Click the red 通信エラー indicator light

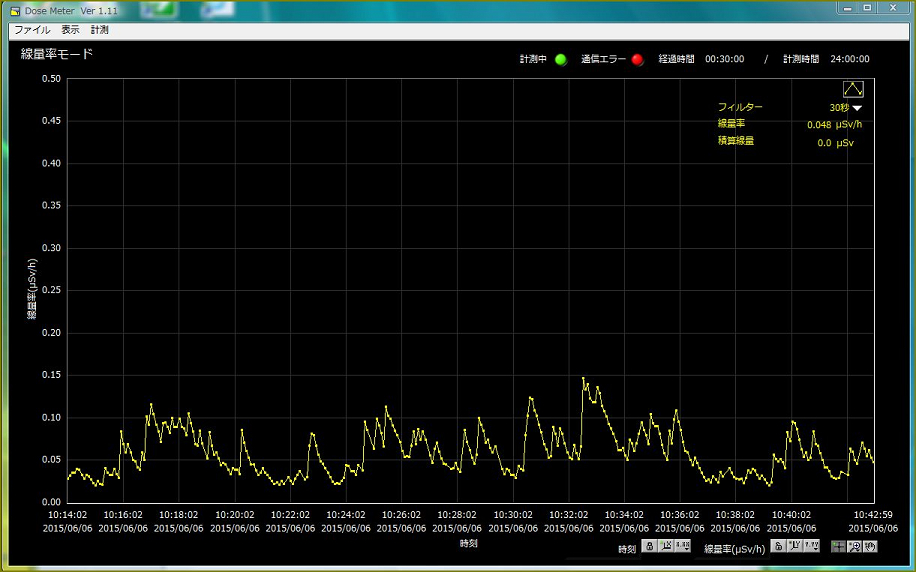[638, 59]
